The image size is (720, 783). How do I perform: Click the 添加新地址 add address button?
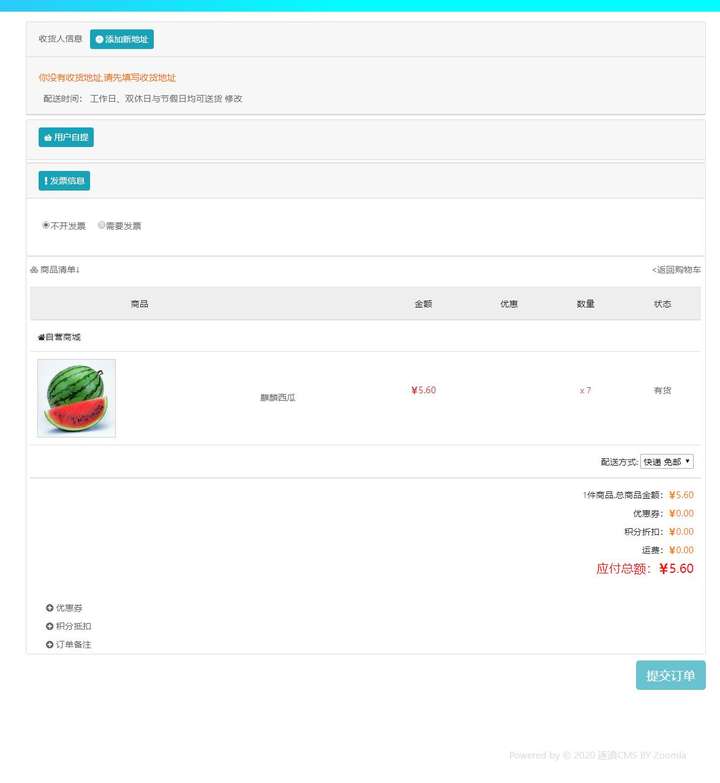coord(121,39)
